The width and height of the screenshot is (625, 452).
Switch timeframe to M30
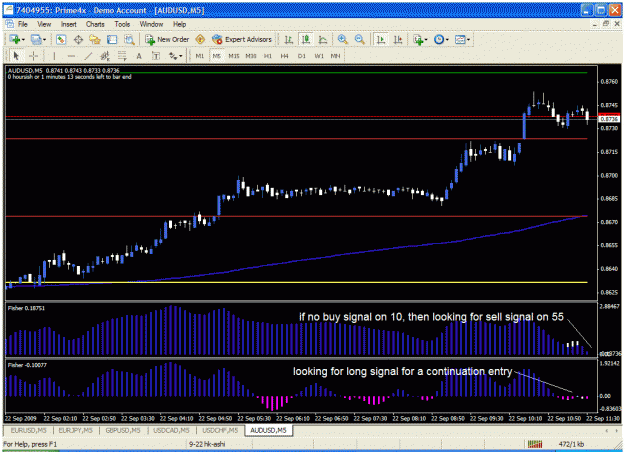pyautogui.click(x=251, y=56)
